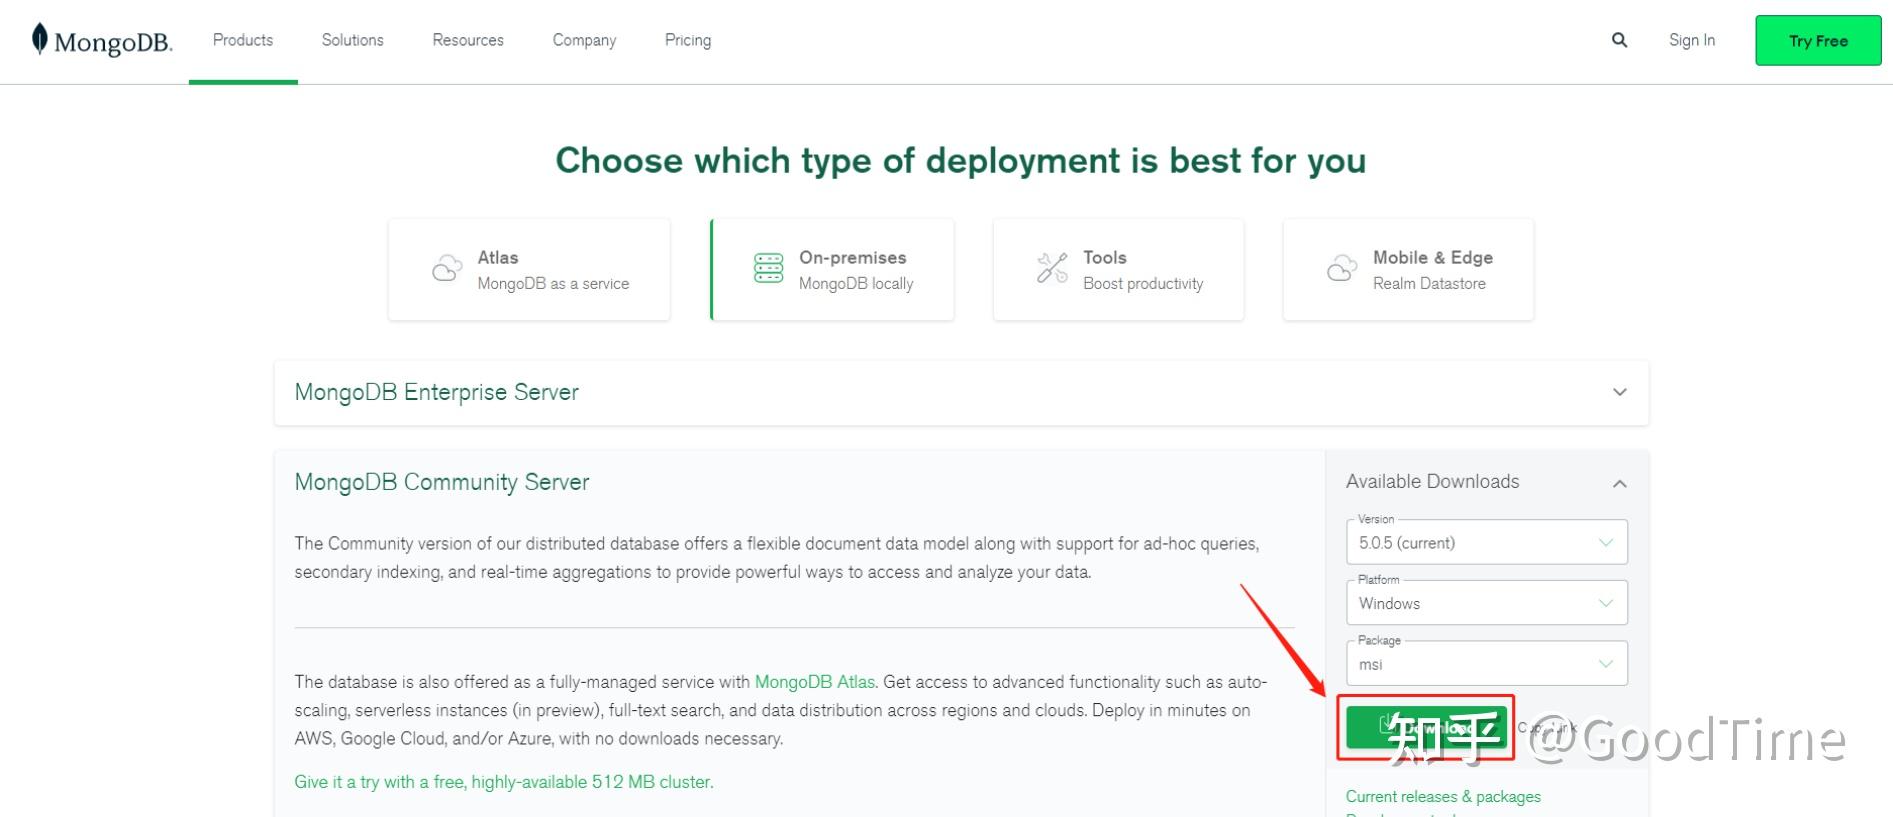Open the Platform dropdown showing Windows
This screenshot has width=1893, height=817.
pyautogui.click(x=1486, y=604)
